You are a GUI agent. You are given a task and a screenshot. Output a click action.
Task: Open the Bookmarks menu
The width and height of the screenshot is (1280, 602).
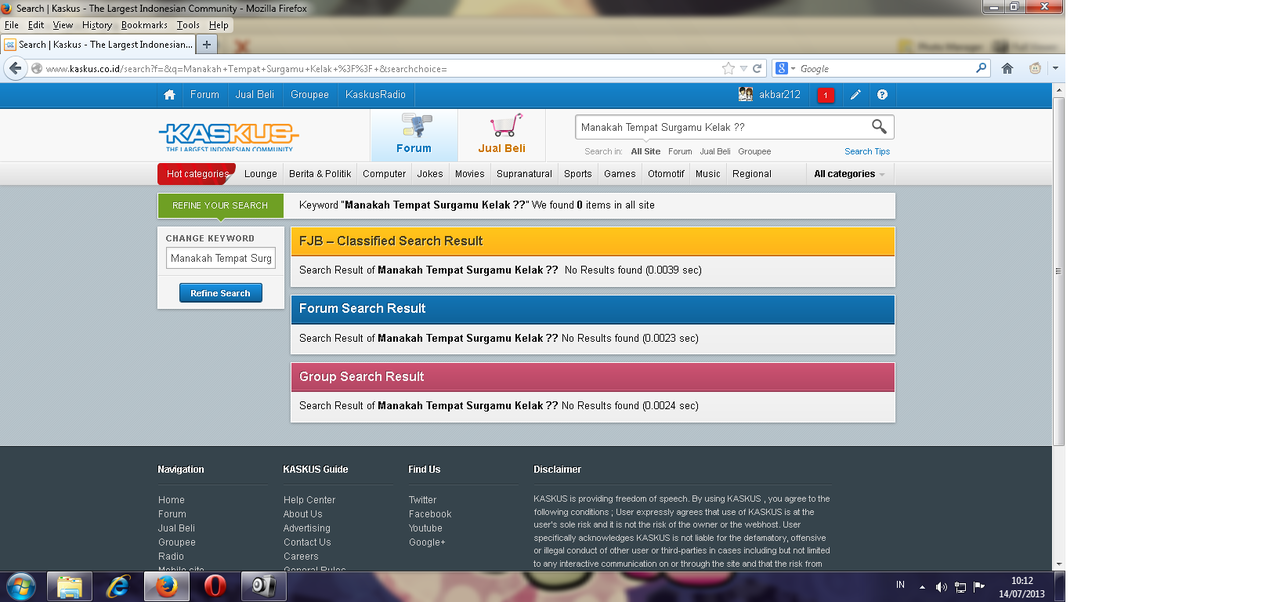click(x=144, y=25)
